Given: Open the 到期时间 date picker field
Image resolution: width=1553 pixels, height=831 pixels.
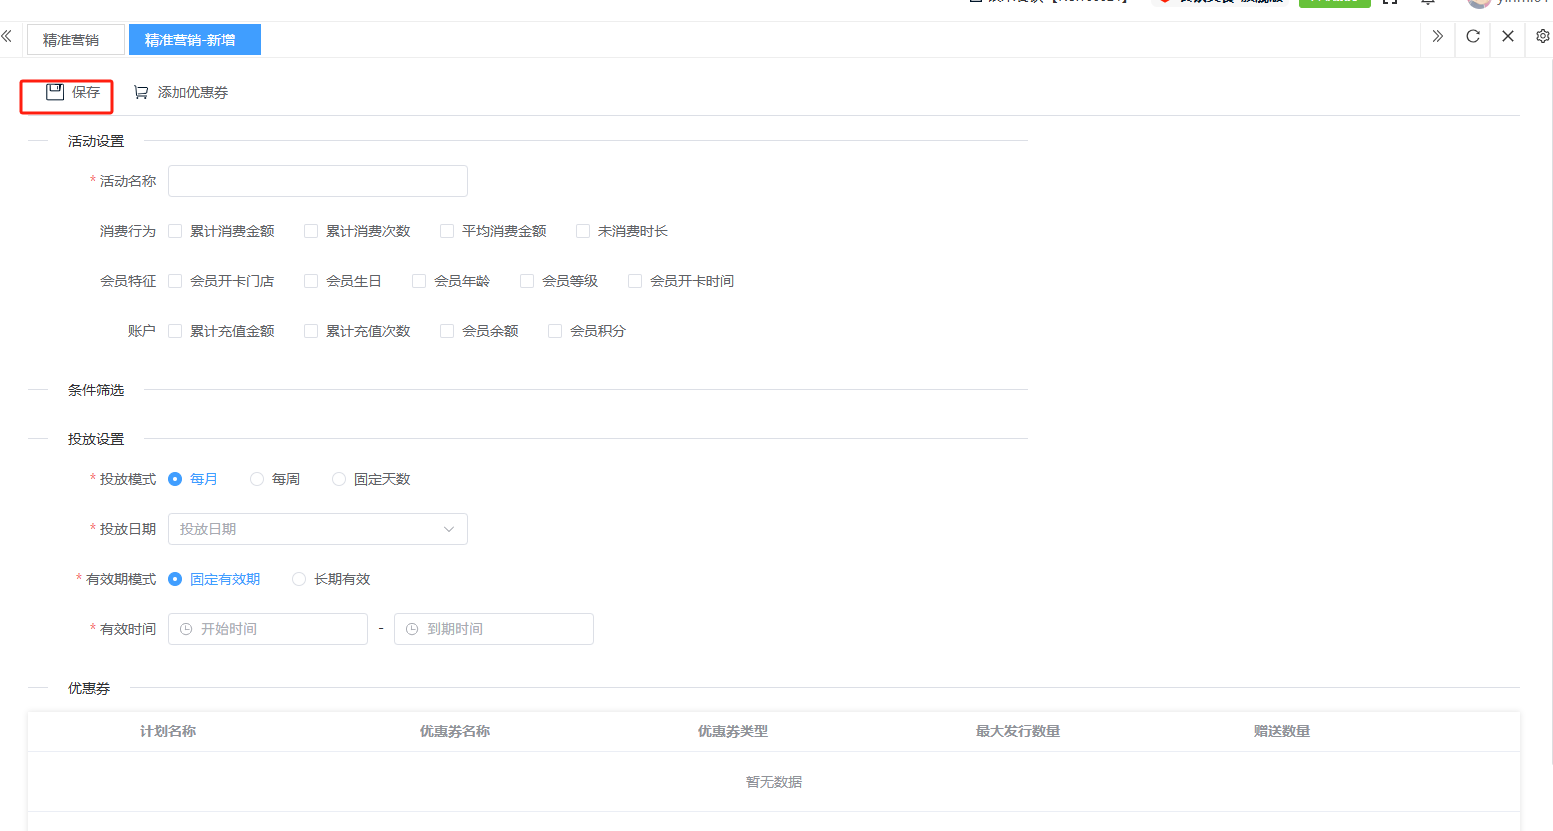Looking at the screenshot, I should coord(493,629).
